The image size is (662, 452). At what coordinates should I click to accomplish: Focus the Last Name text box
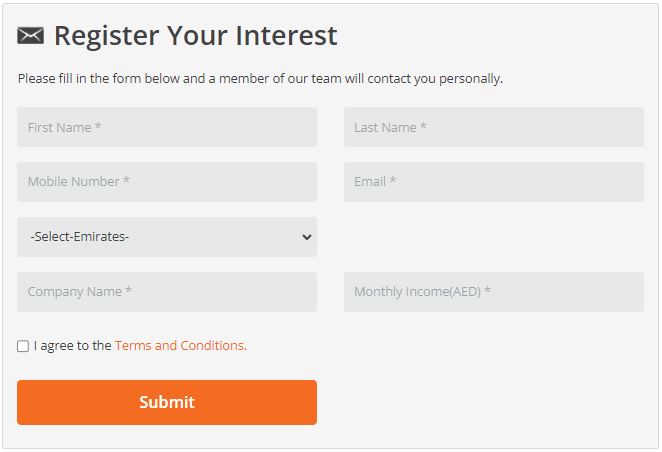493,128
